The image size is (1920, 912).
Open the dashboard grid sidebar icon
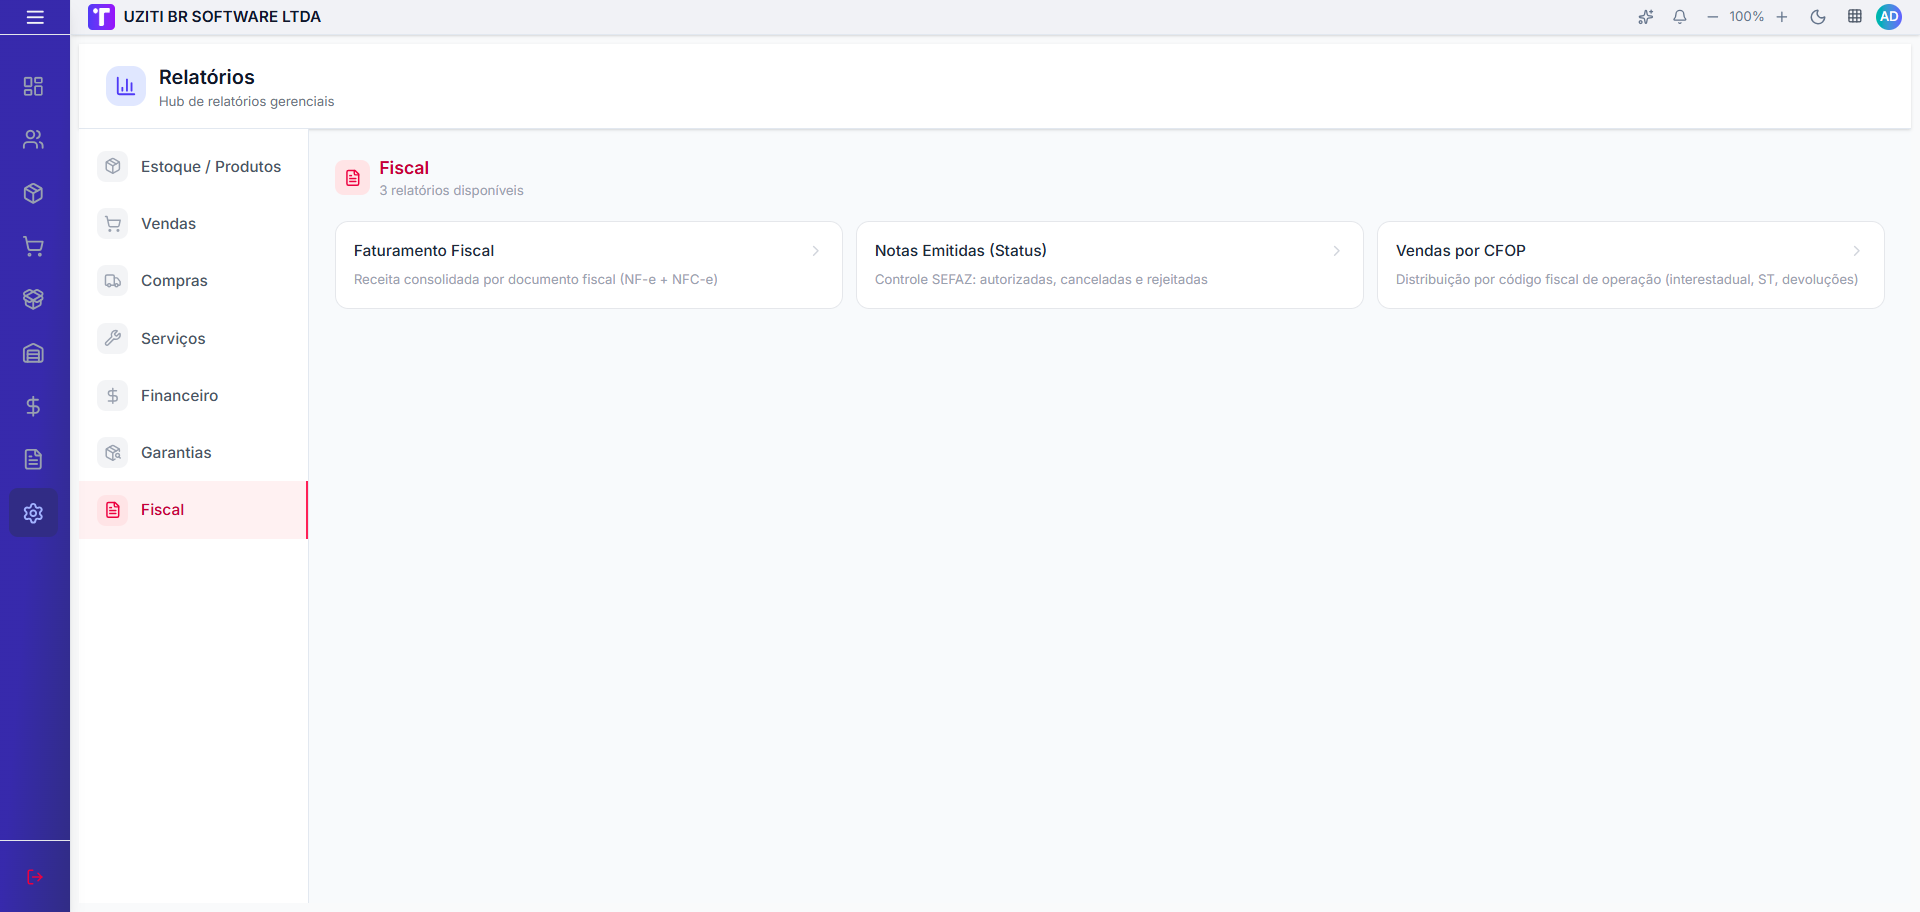(x=33, y=86)
